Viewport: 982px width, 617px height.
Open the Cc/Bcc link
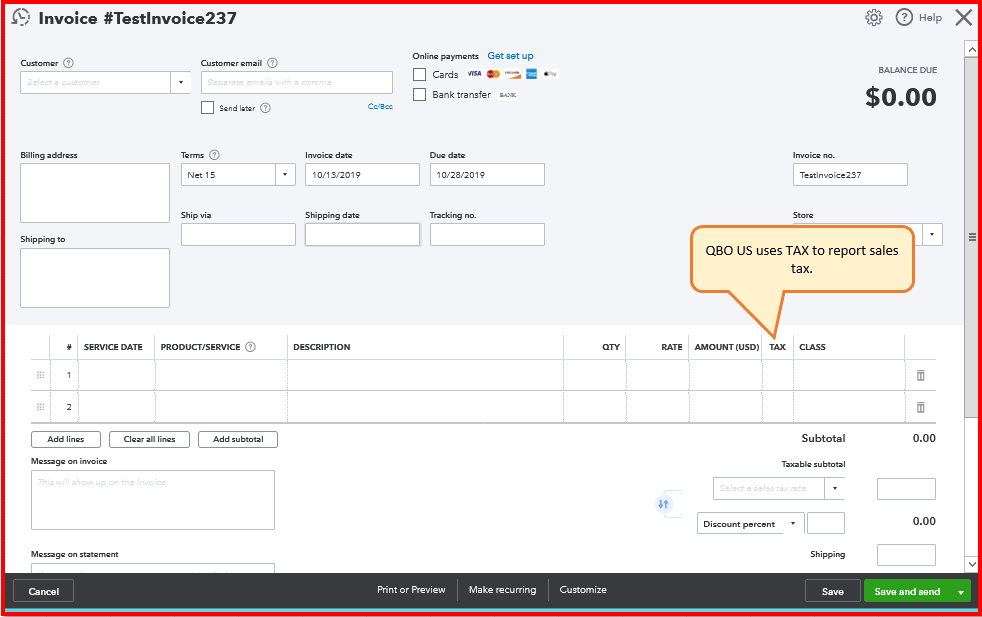380,106
